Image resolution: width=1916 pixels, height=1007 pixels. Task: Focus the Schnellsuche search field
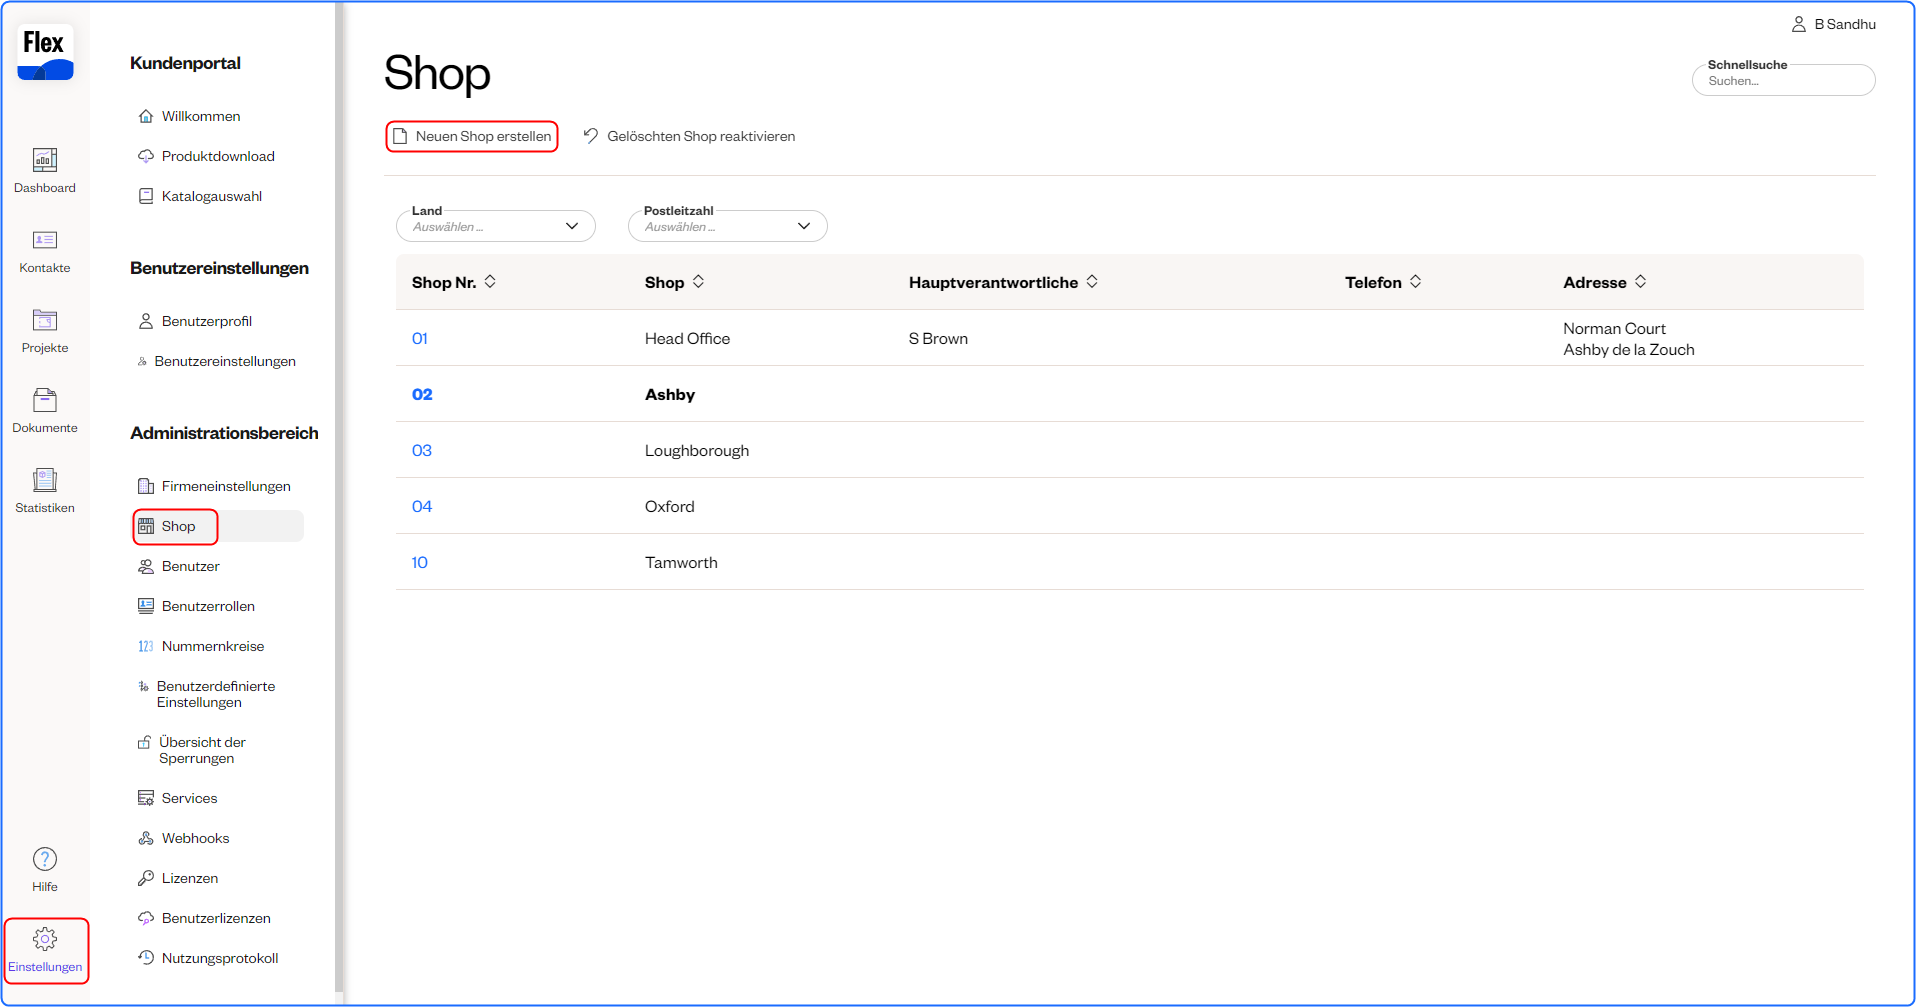click(1783, 81)
